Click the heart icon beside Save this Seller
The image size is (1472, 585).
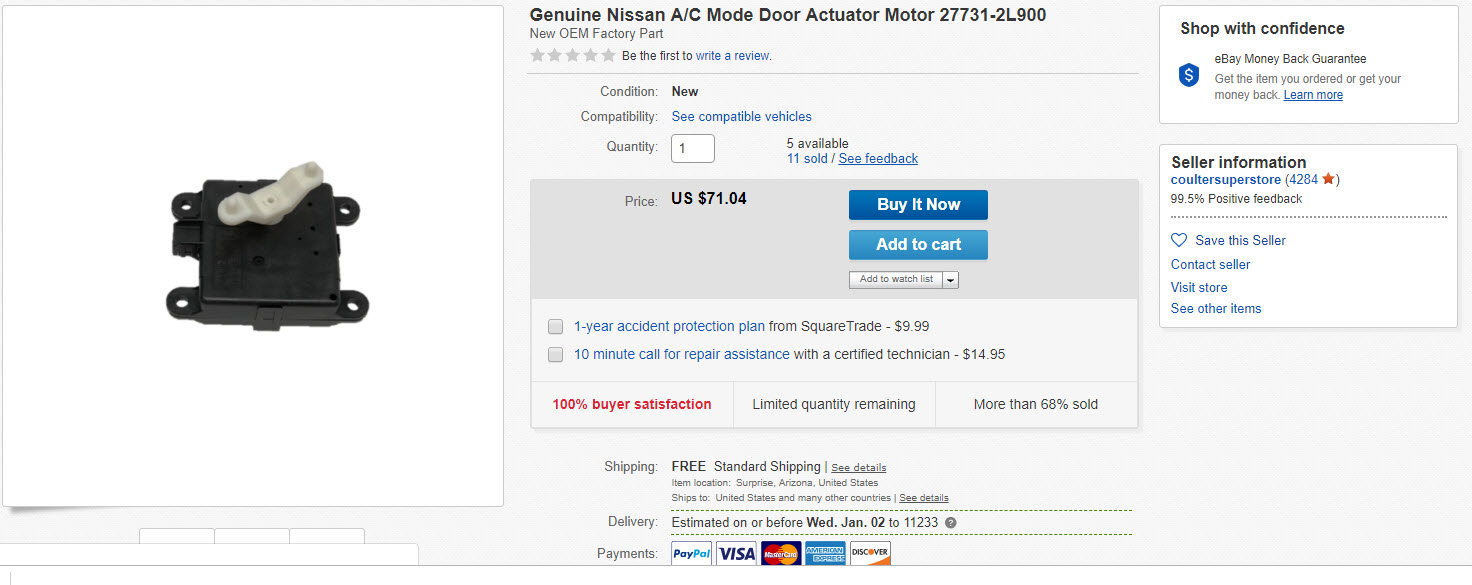click(x=1179, y=240)
